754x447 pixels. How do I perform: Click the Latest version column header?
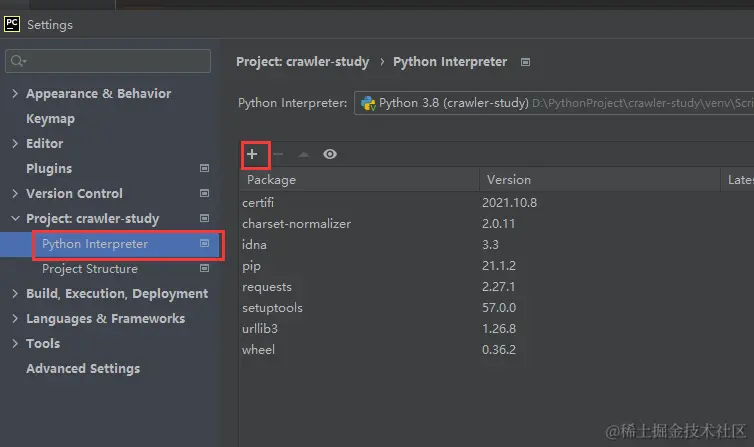coord(738,180)
